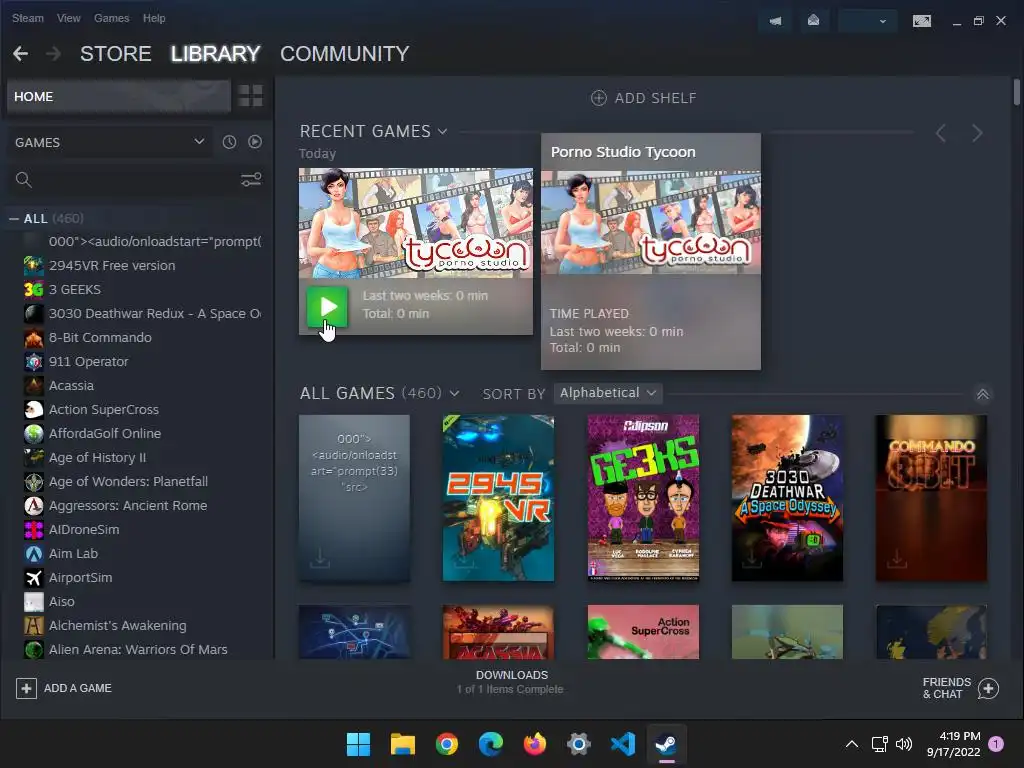Screen dimensions: 1024x768
Task: Click the AirportSim plane icon
Action: [33, 577]
